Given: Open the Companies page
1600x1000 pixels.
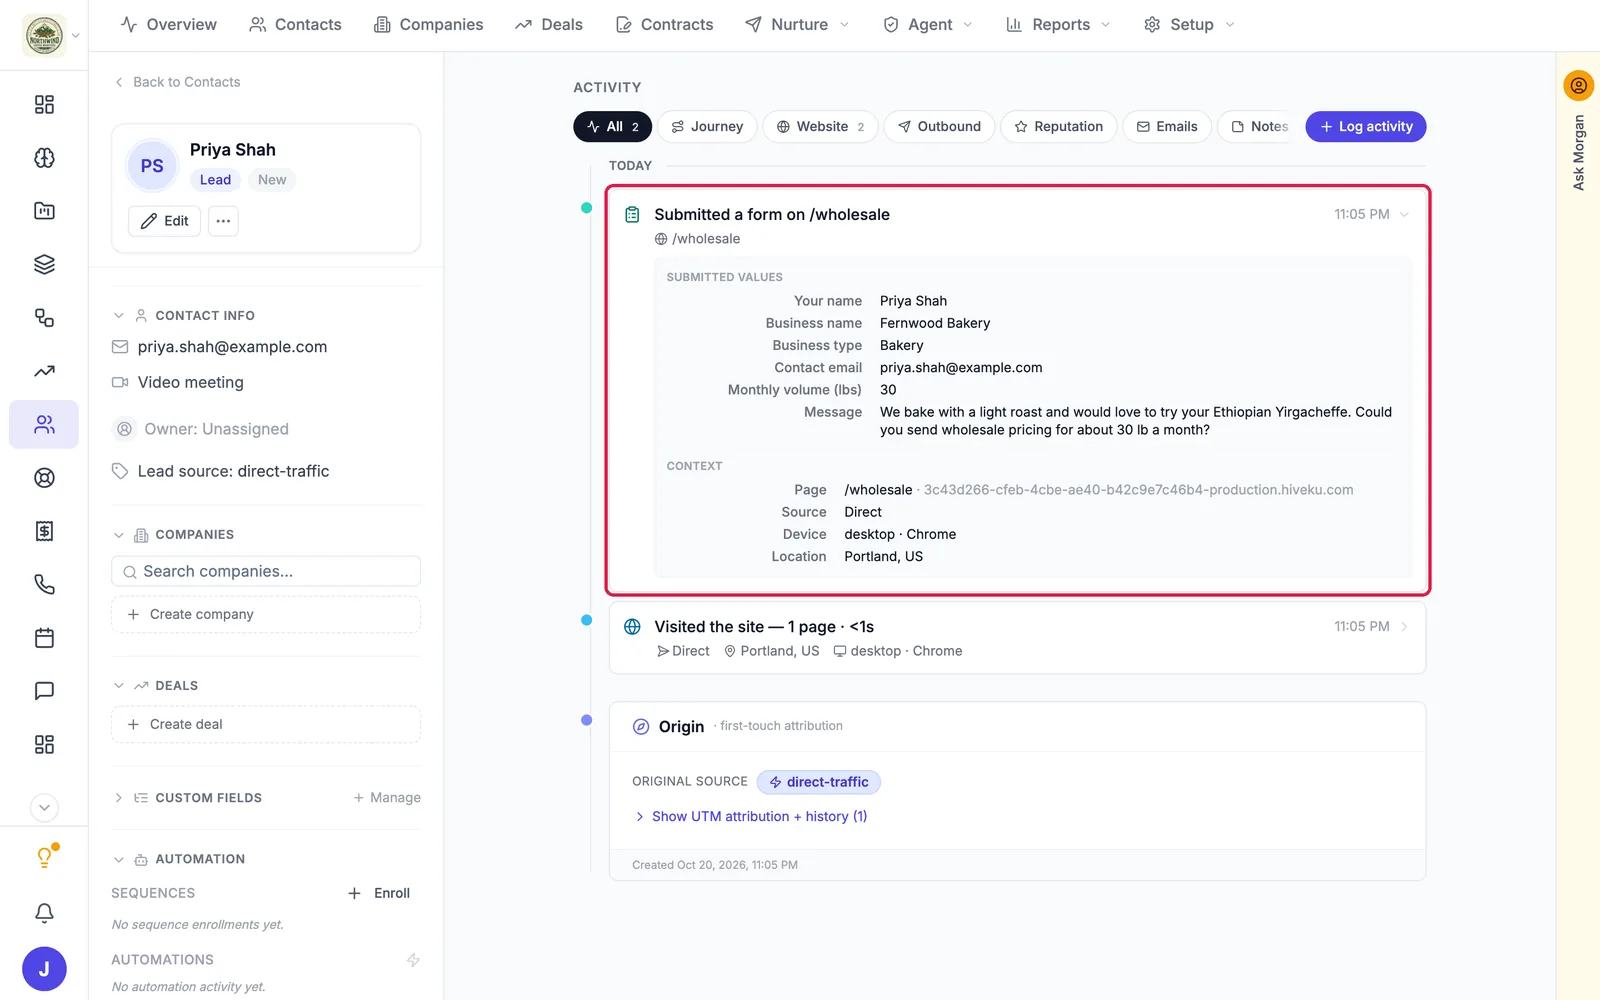Looking at the screenshot, I should pos(428,25).
